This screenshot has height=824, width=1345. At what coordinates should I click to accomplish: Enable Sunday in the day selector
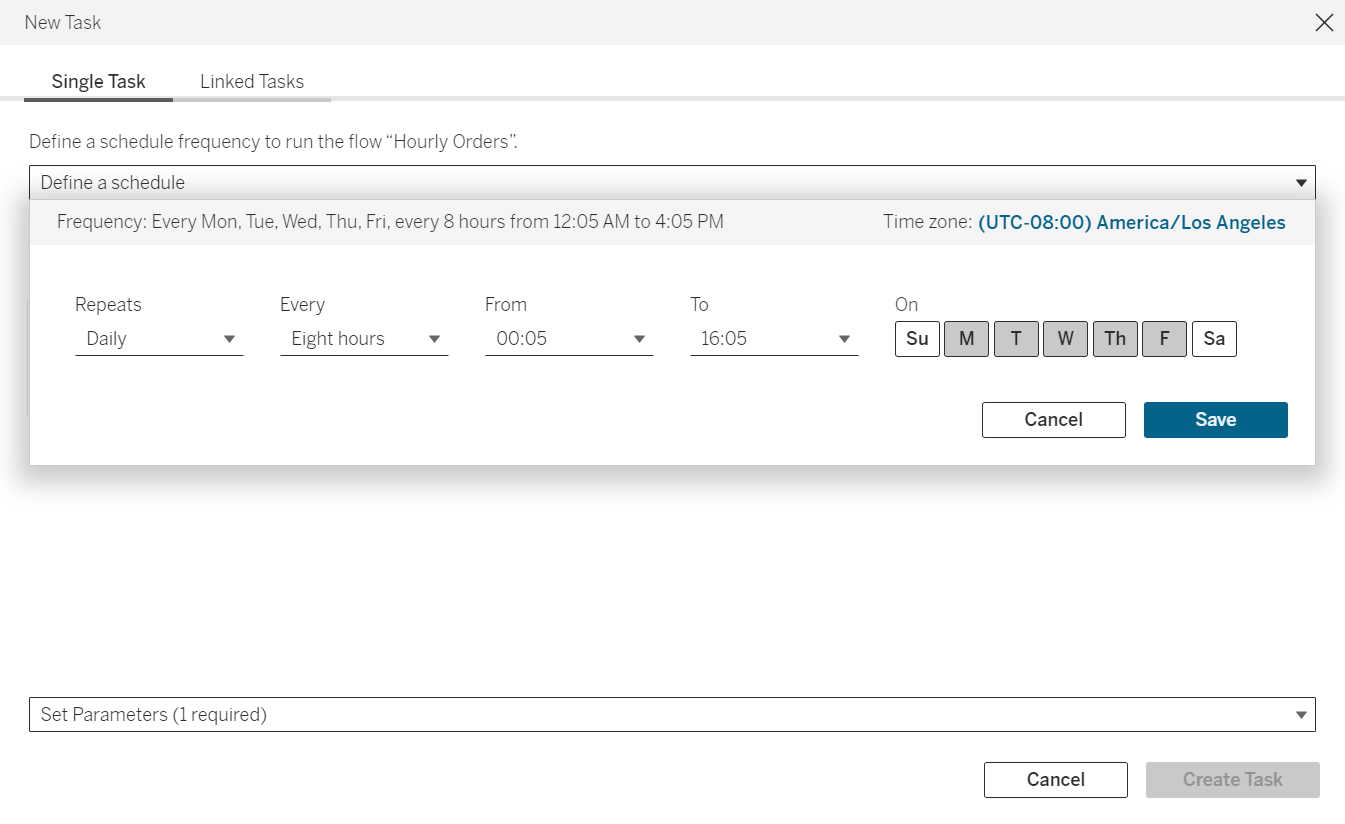click(917, 339)
